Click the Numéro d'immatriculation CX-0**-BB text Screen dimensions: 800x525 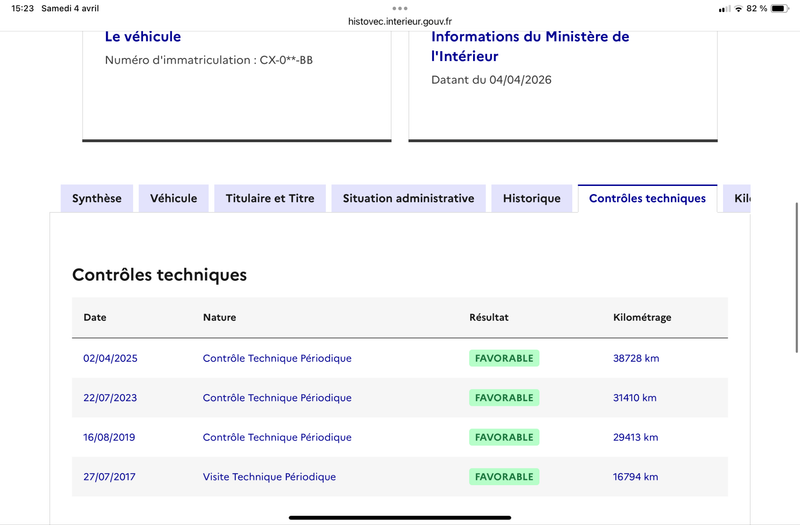(x=209, y=60)
